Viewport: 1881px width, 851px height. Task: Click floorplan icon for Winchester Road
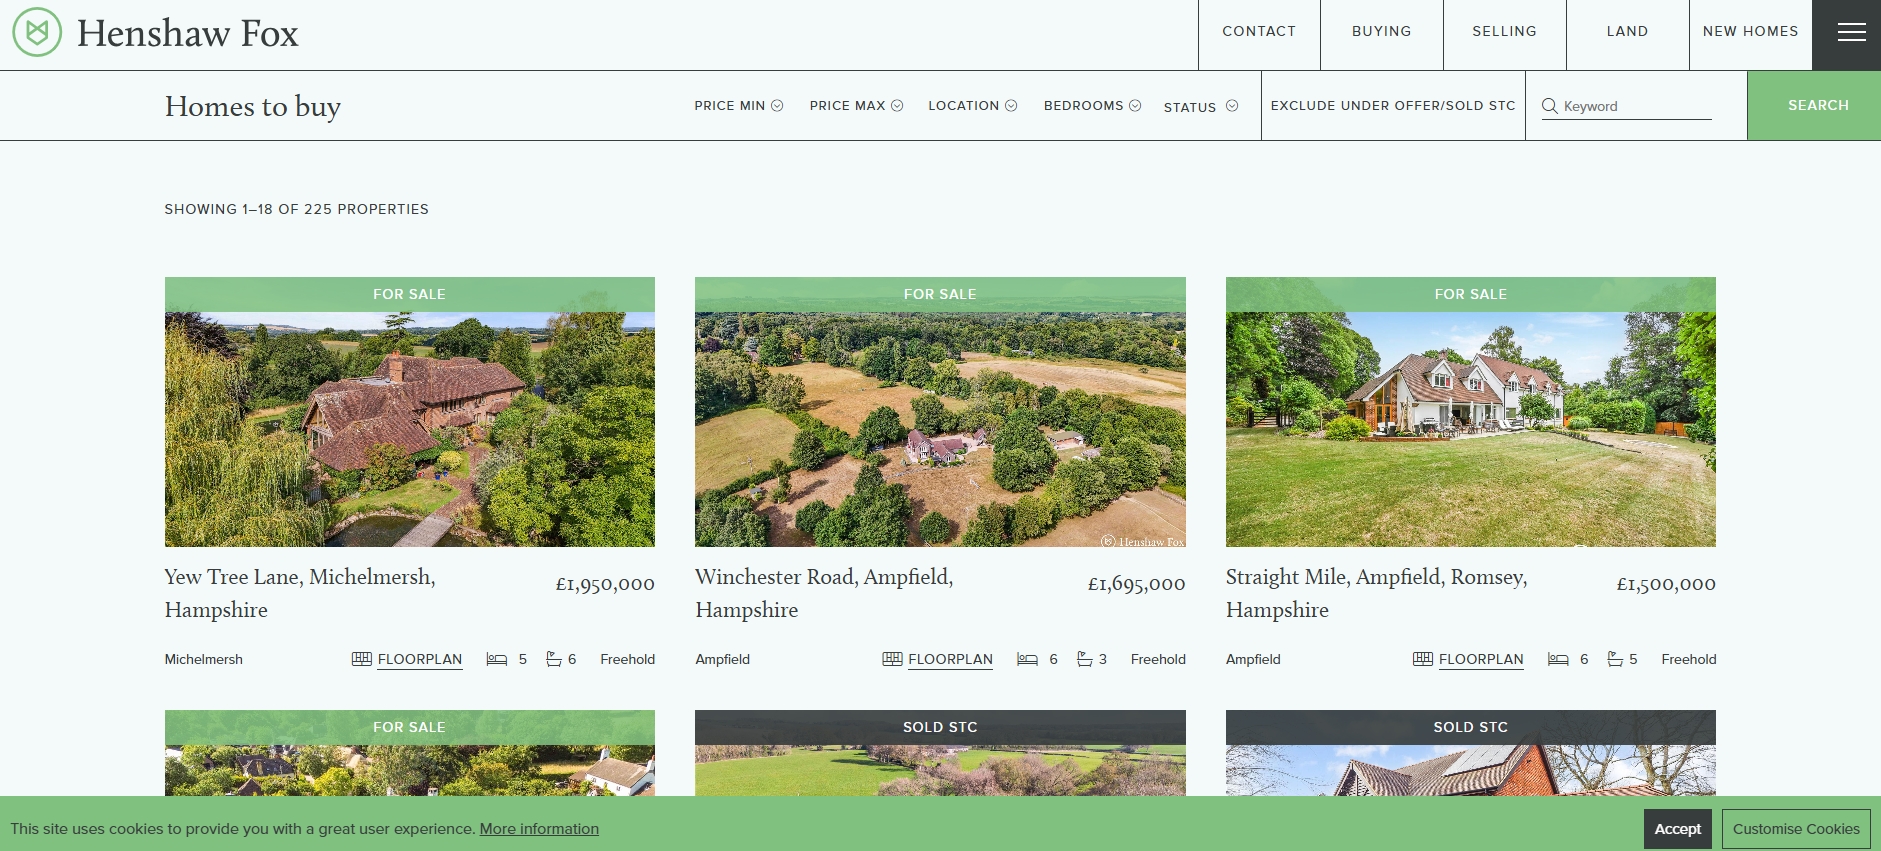(x=892, y=659)
